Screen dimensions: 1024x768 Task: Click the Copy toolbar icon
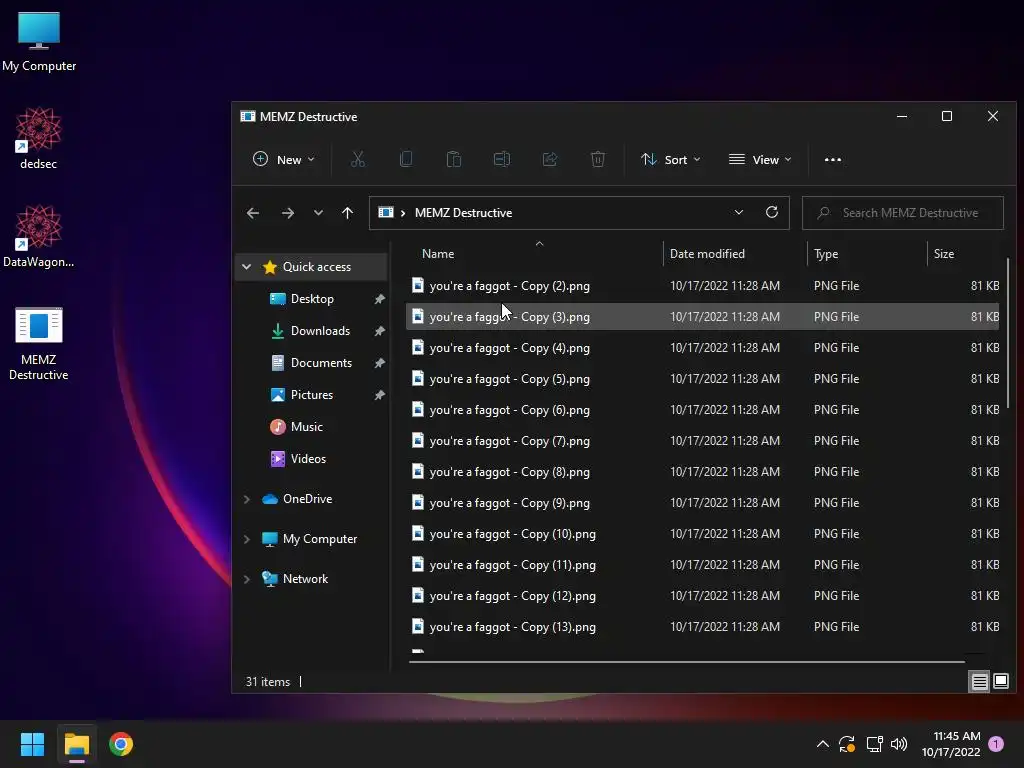tap(406, 159)
